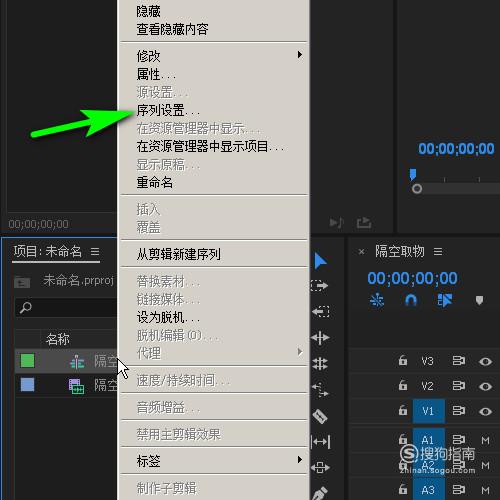This screenshot has width=500, height=500.
Task: Close the 隔空取物 timeline tab
Action: [361, 252]
